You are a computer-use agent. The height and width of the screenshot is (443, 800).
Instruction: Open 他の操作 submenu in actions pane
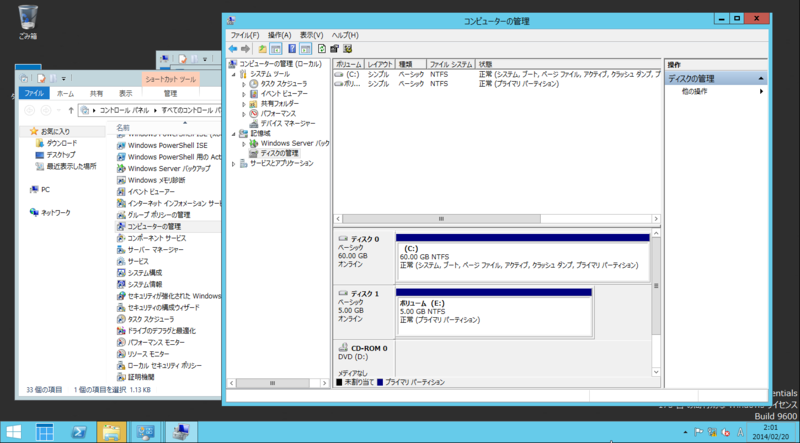pos(716,91)
